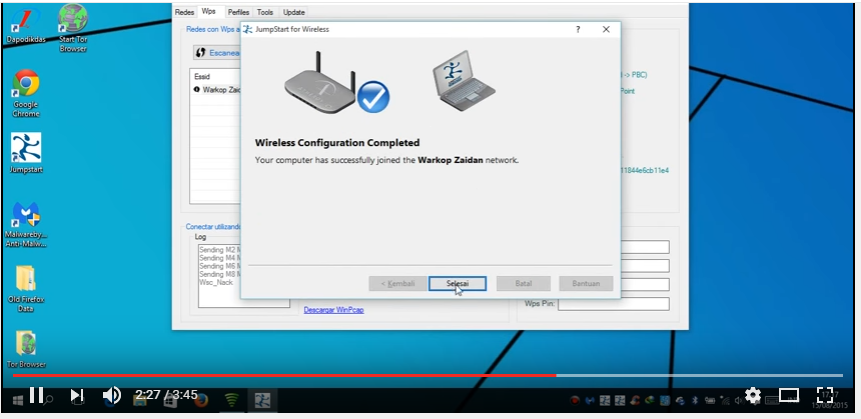Click the Wps Pin input field
Screen dimensions: 861x419
click(x=613, y=304)
